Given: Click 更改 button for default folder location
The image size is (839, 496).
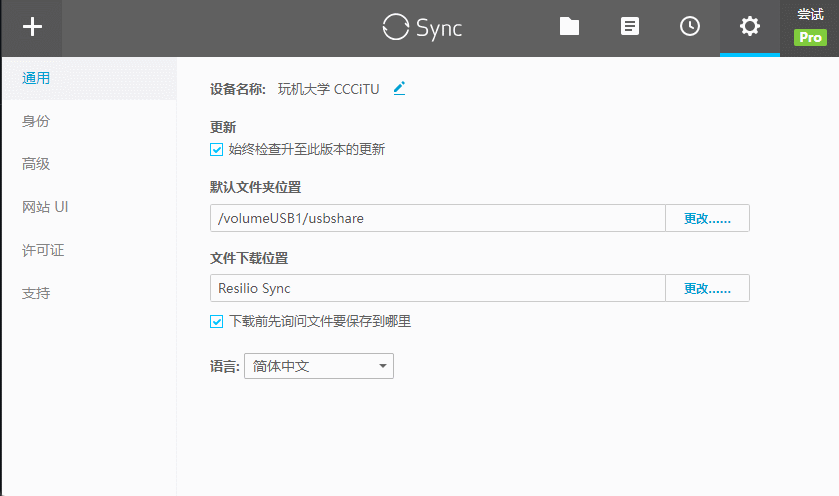Looking at the screenshot, I should [707, 218].
